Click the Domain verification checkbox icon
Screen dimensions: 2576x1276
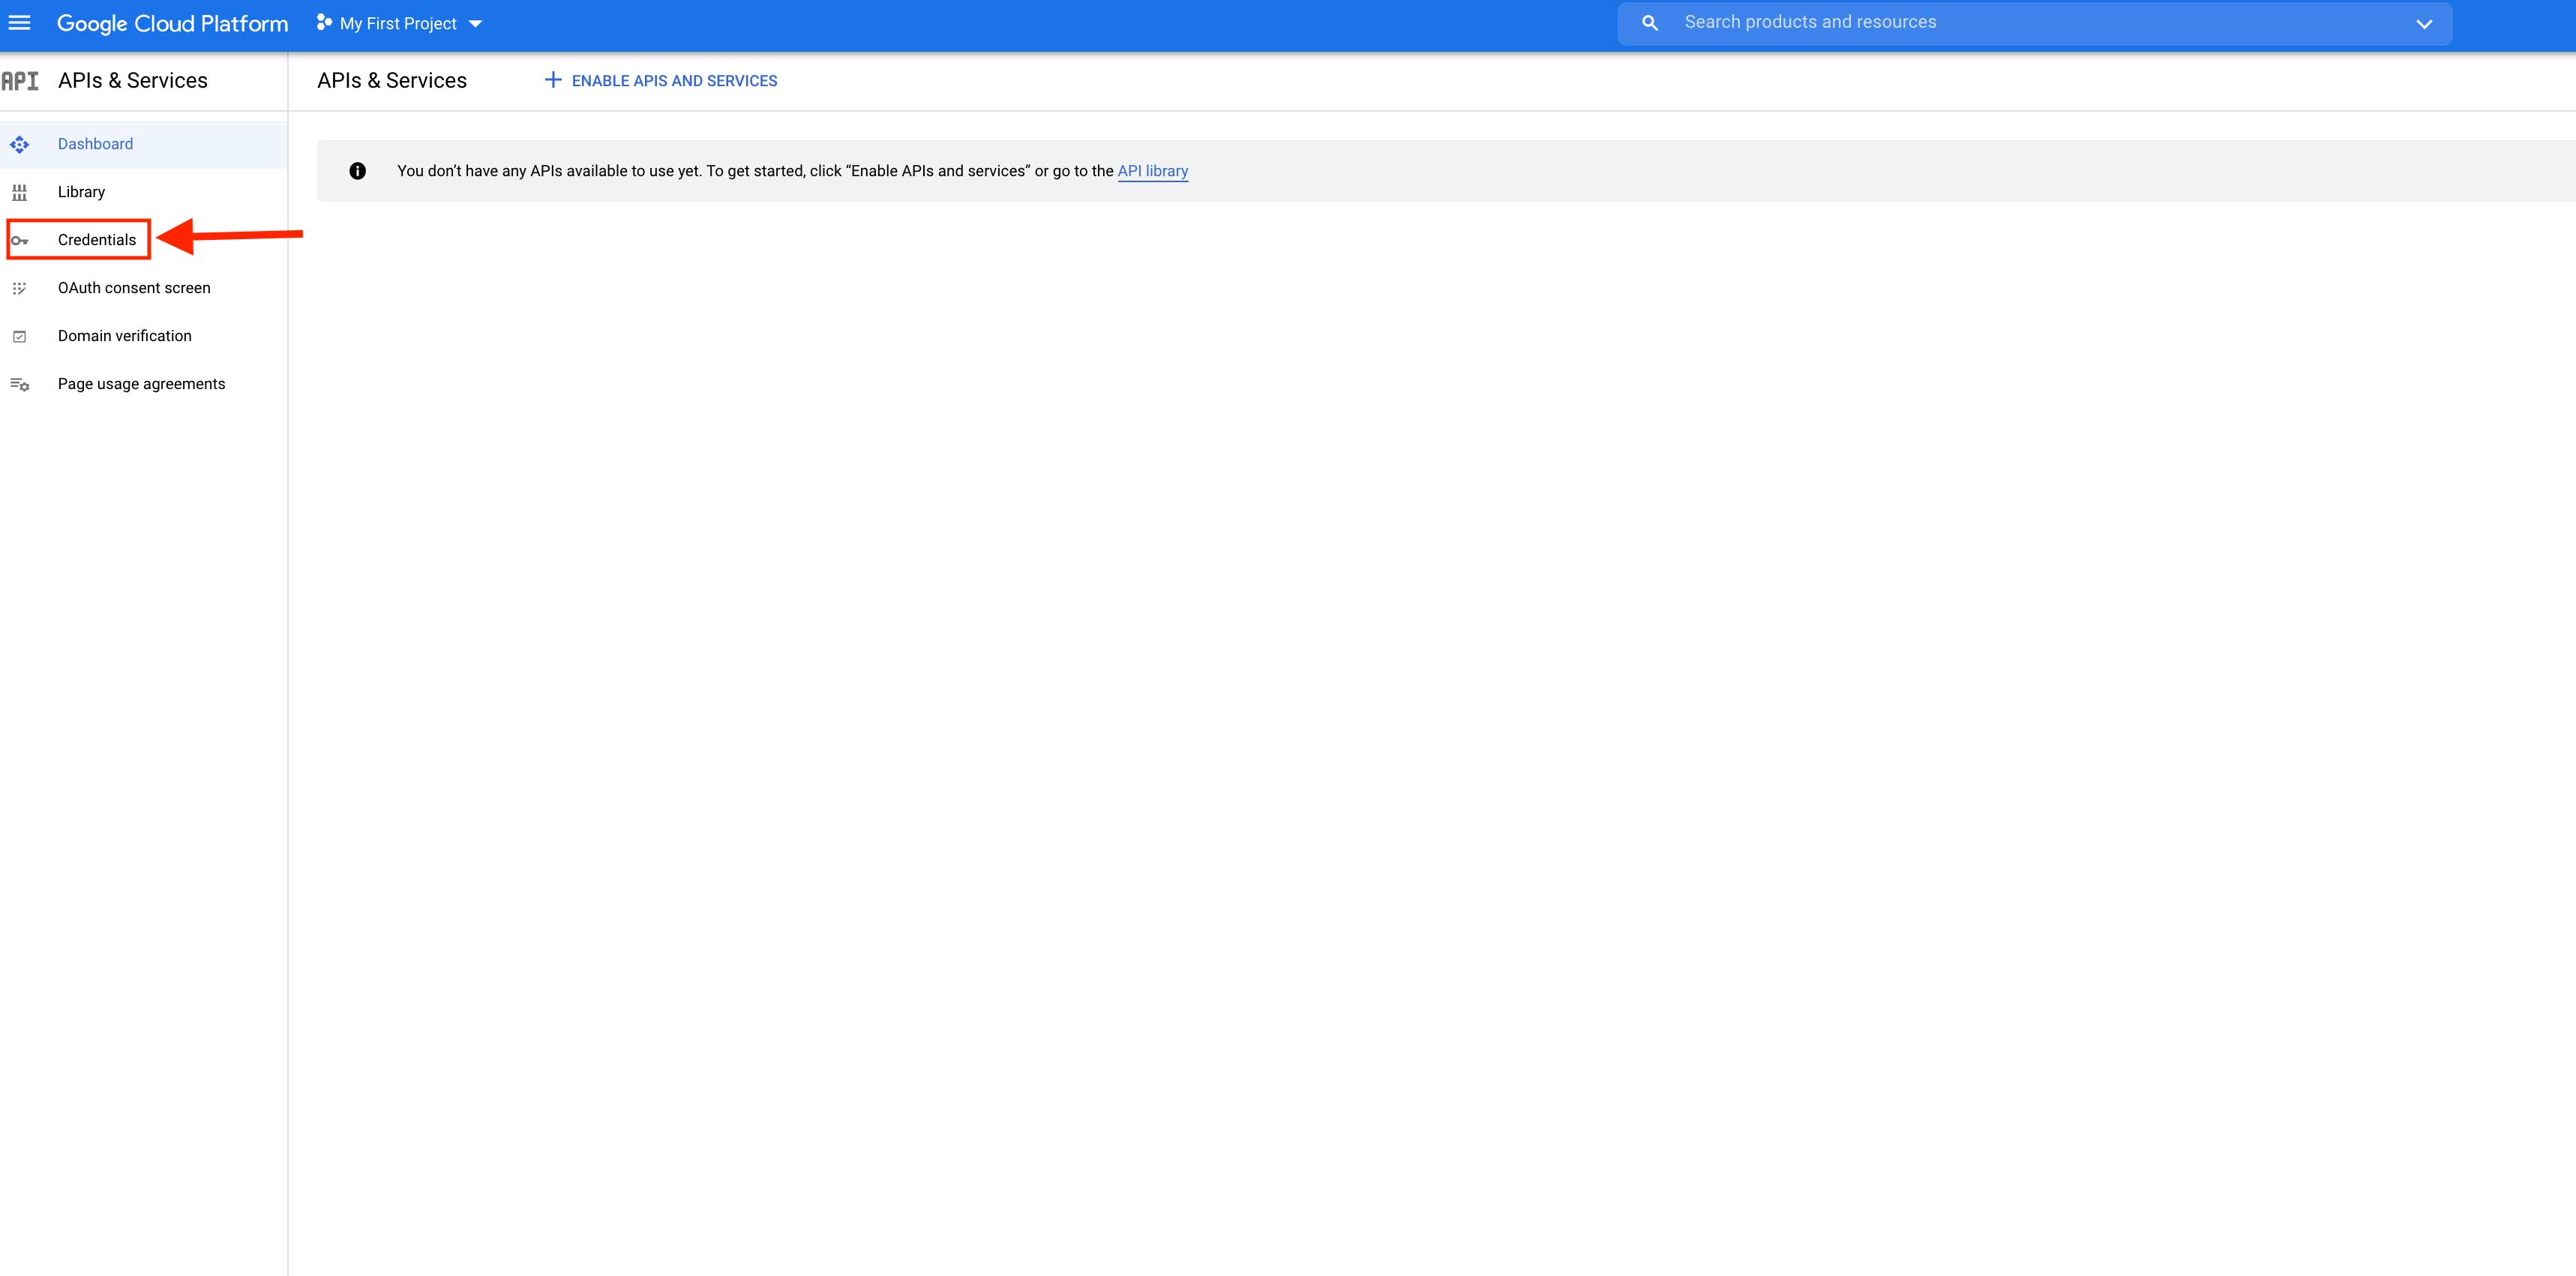(20, 337)
